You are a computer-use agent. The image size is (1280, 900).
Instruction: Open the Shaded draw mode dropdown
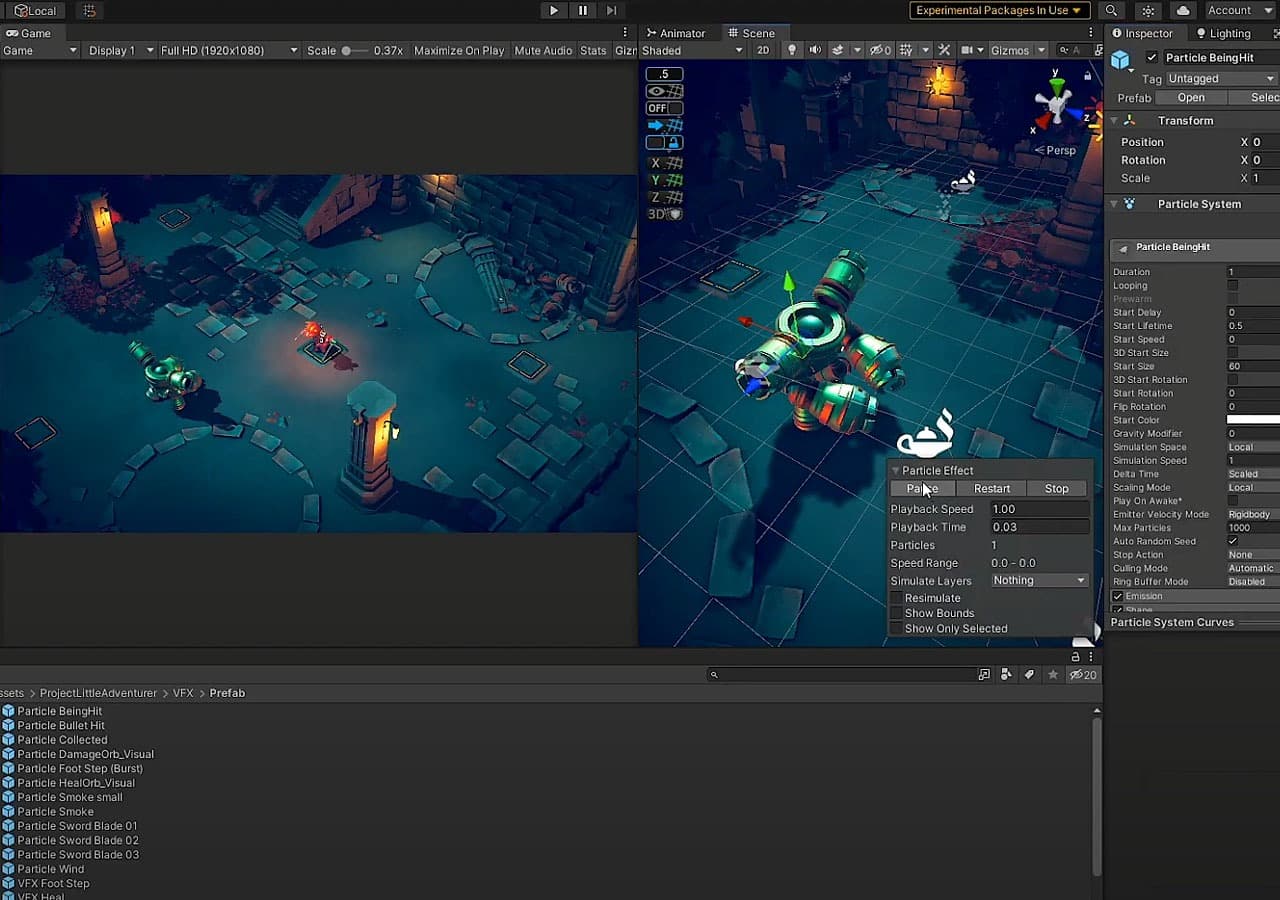(693, 50)
